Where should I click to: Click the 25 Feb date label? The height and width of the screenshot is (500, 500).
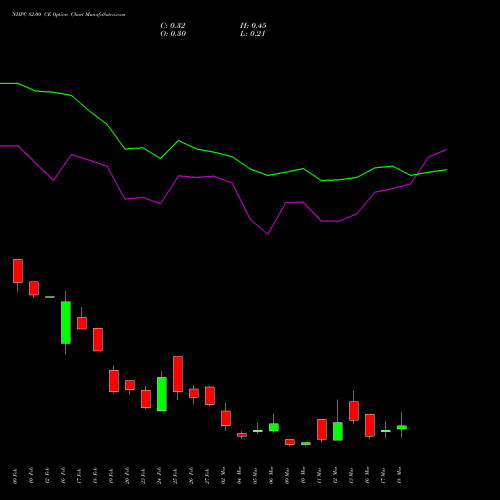176,476
